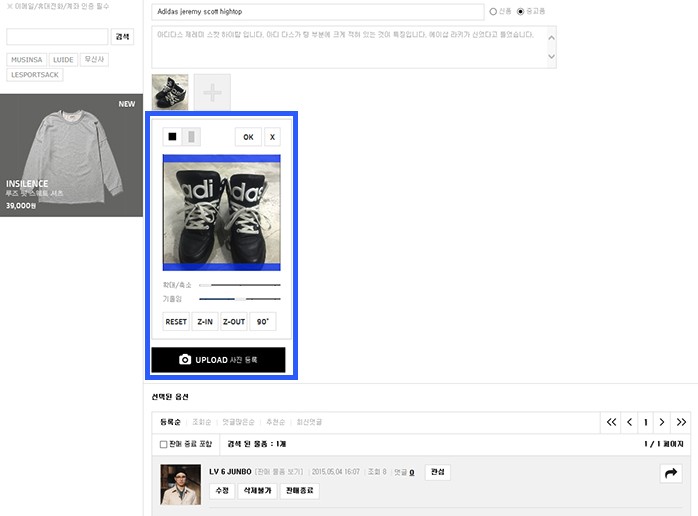
Task: Click the 판매종료 (end sale) button
Action: point(300,491)
